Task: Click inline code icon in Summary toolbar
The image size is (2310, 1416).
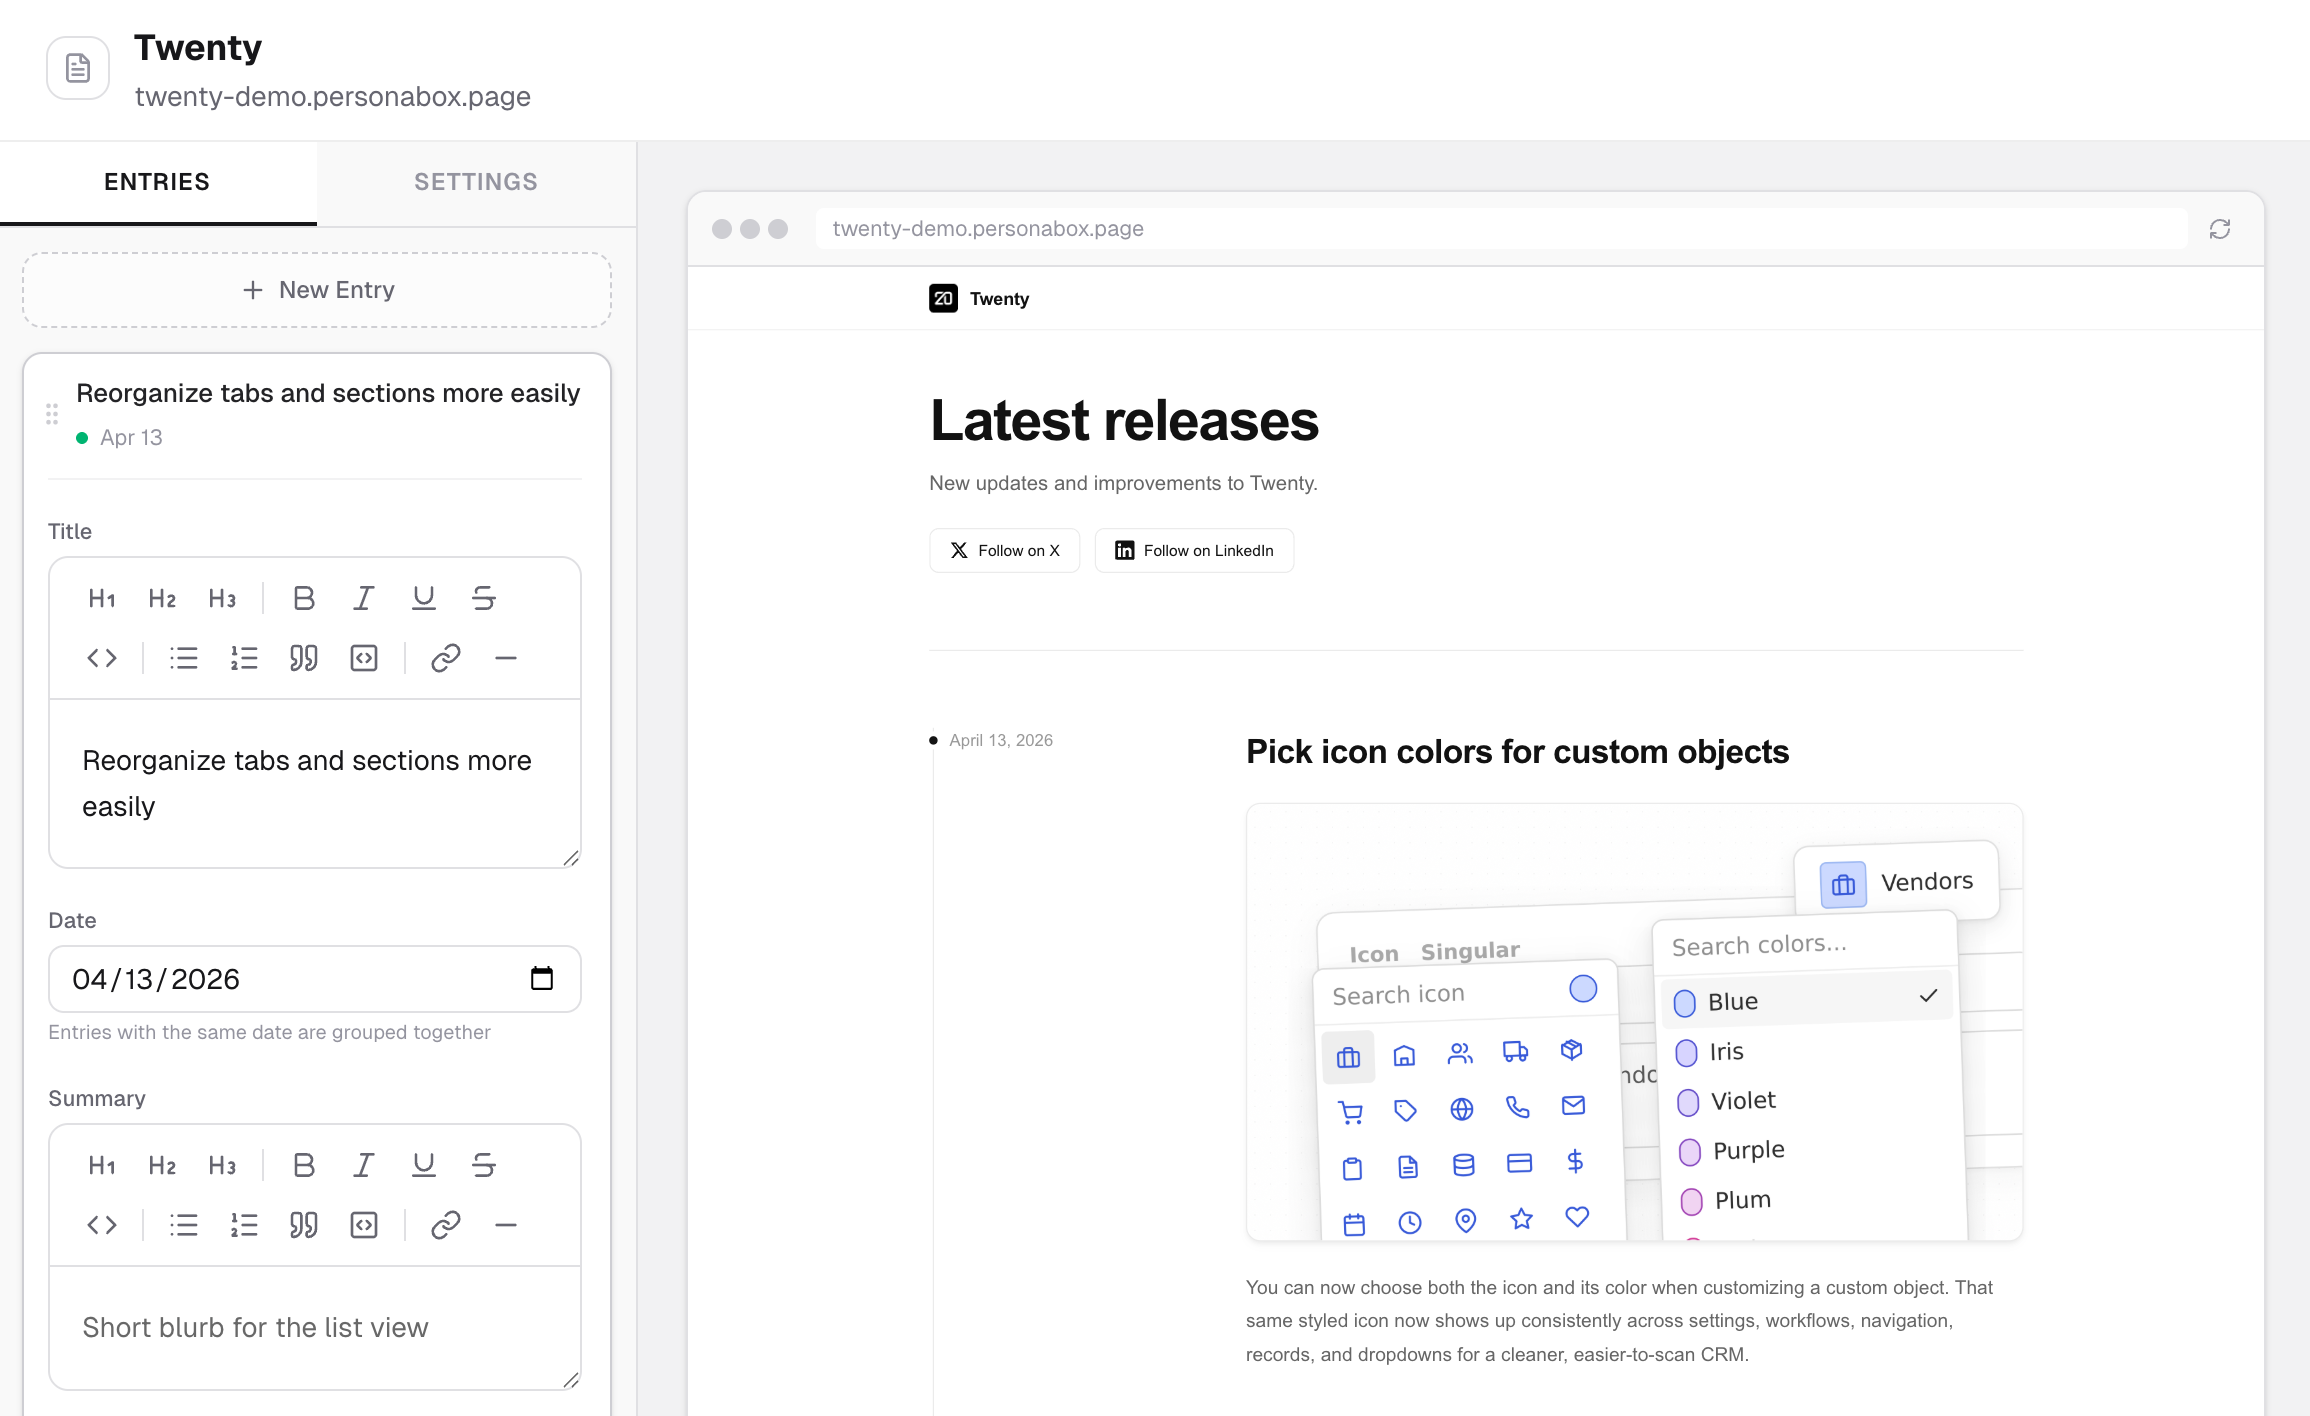Action: pos(102,1225)
